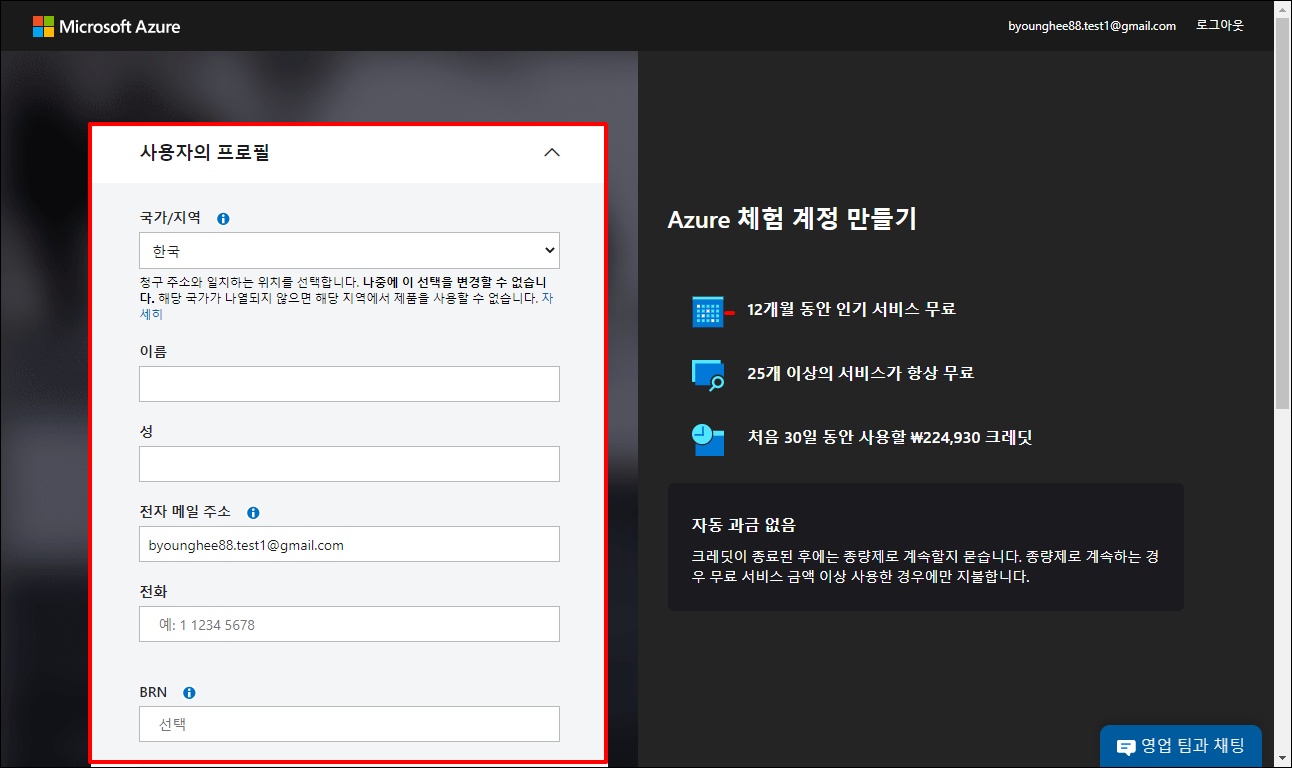
Task: Click the BRN input field
Action: [349, 724]
